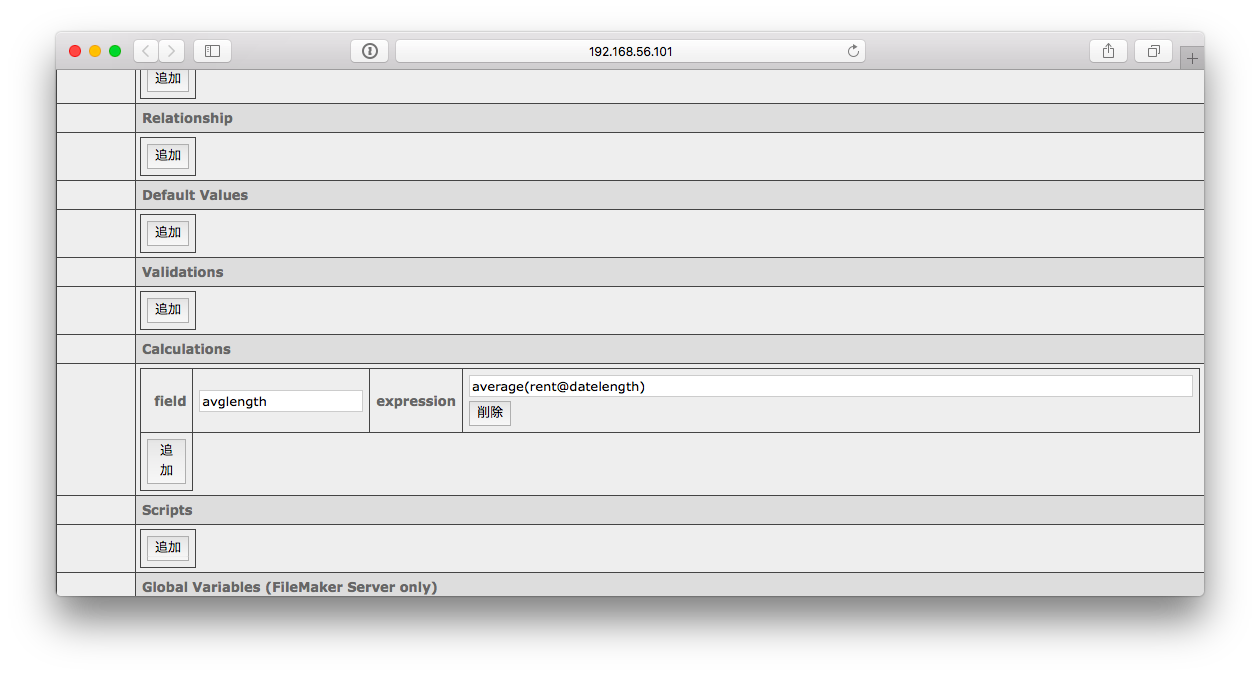Screen dimensions: 1260x676
Task: Go forward with Safari's forward arrow
Action: pyautogui.click(x=172, y=51)
